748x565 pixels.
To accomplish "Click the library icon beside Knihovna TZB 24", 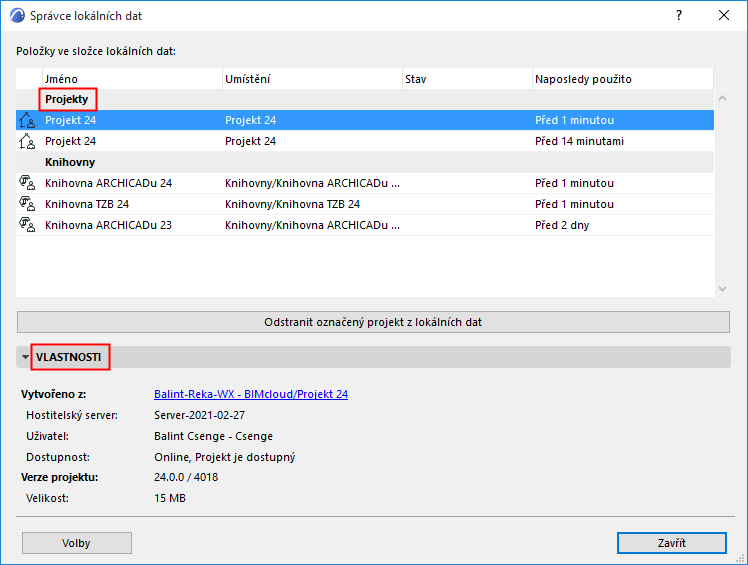I will [x=27, y=204].
